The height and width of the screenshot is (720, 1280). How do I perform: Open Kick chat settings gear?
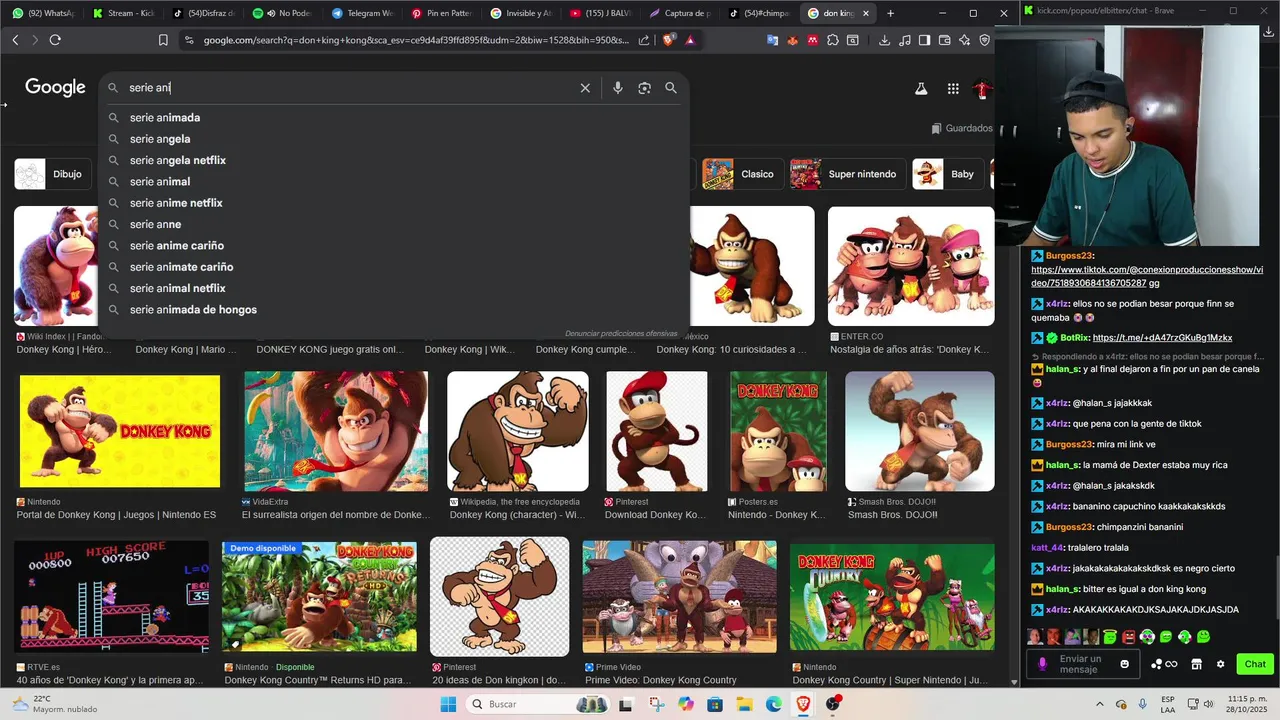(x=1220, y=664)
